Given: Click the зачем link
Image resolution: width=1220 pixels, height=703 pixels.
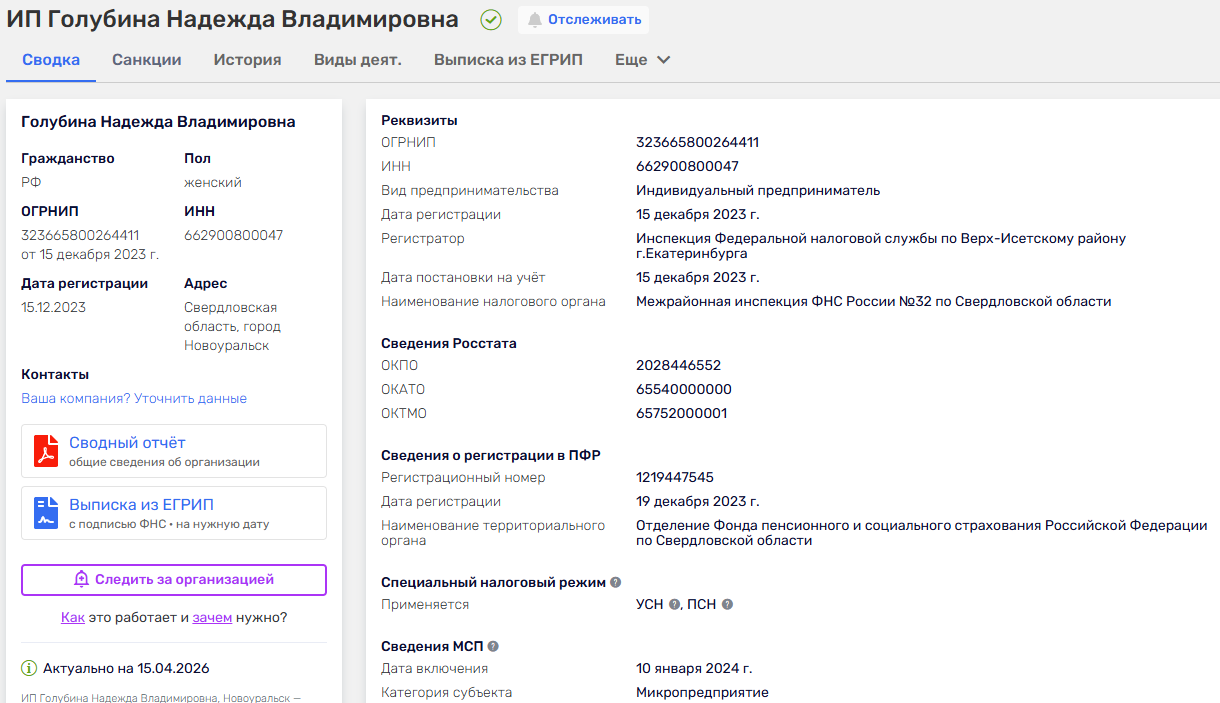Looking at the screenshot, I should pos(212,618).
